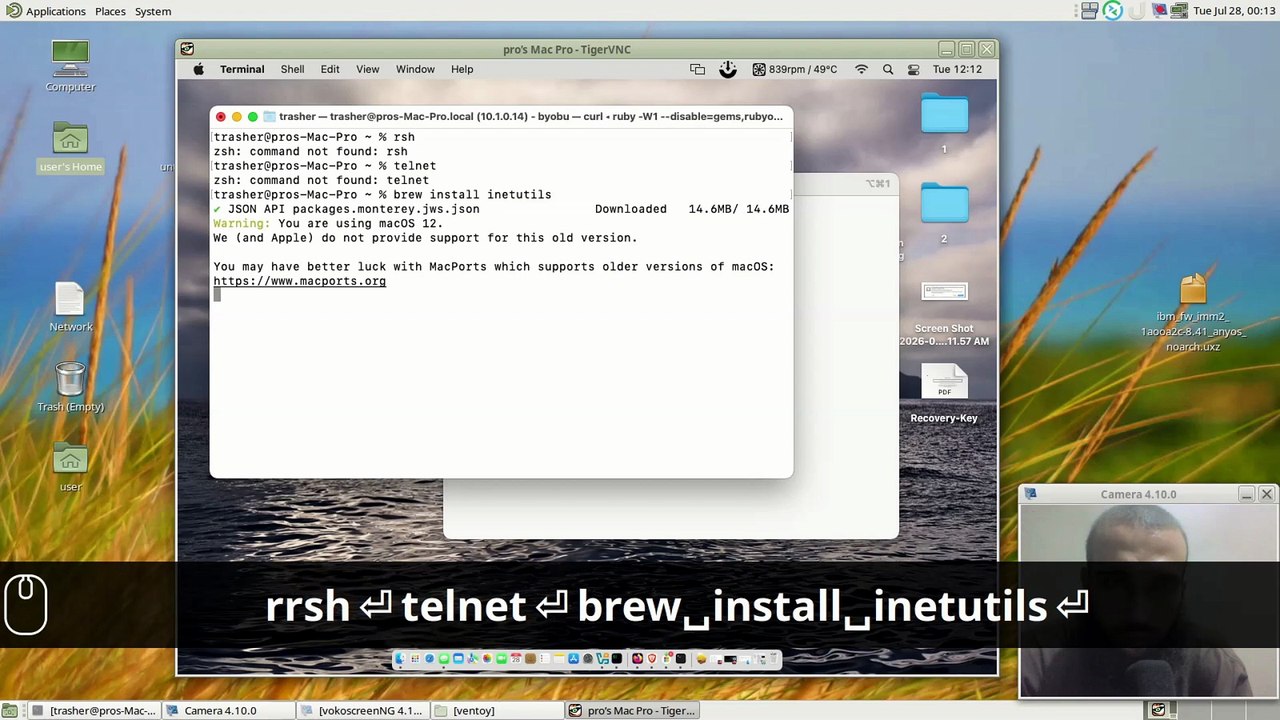
Task: Click the workspace switcher tray icon in the top panel
Action: pyautogui.click(x=1089, y=11)
